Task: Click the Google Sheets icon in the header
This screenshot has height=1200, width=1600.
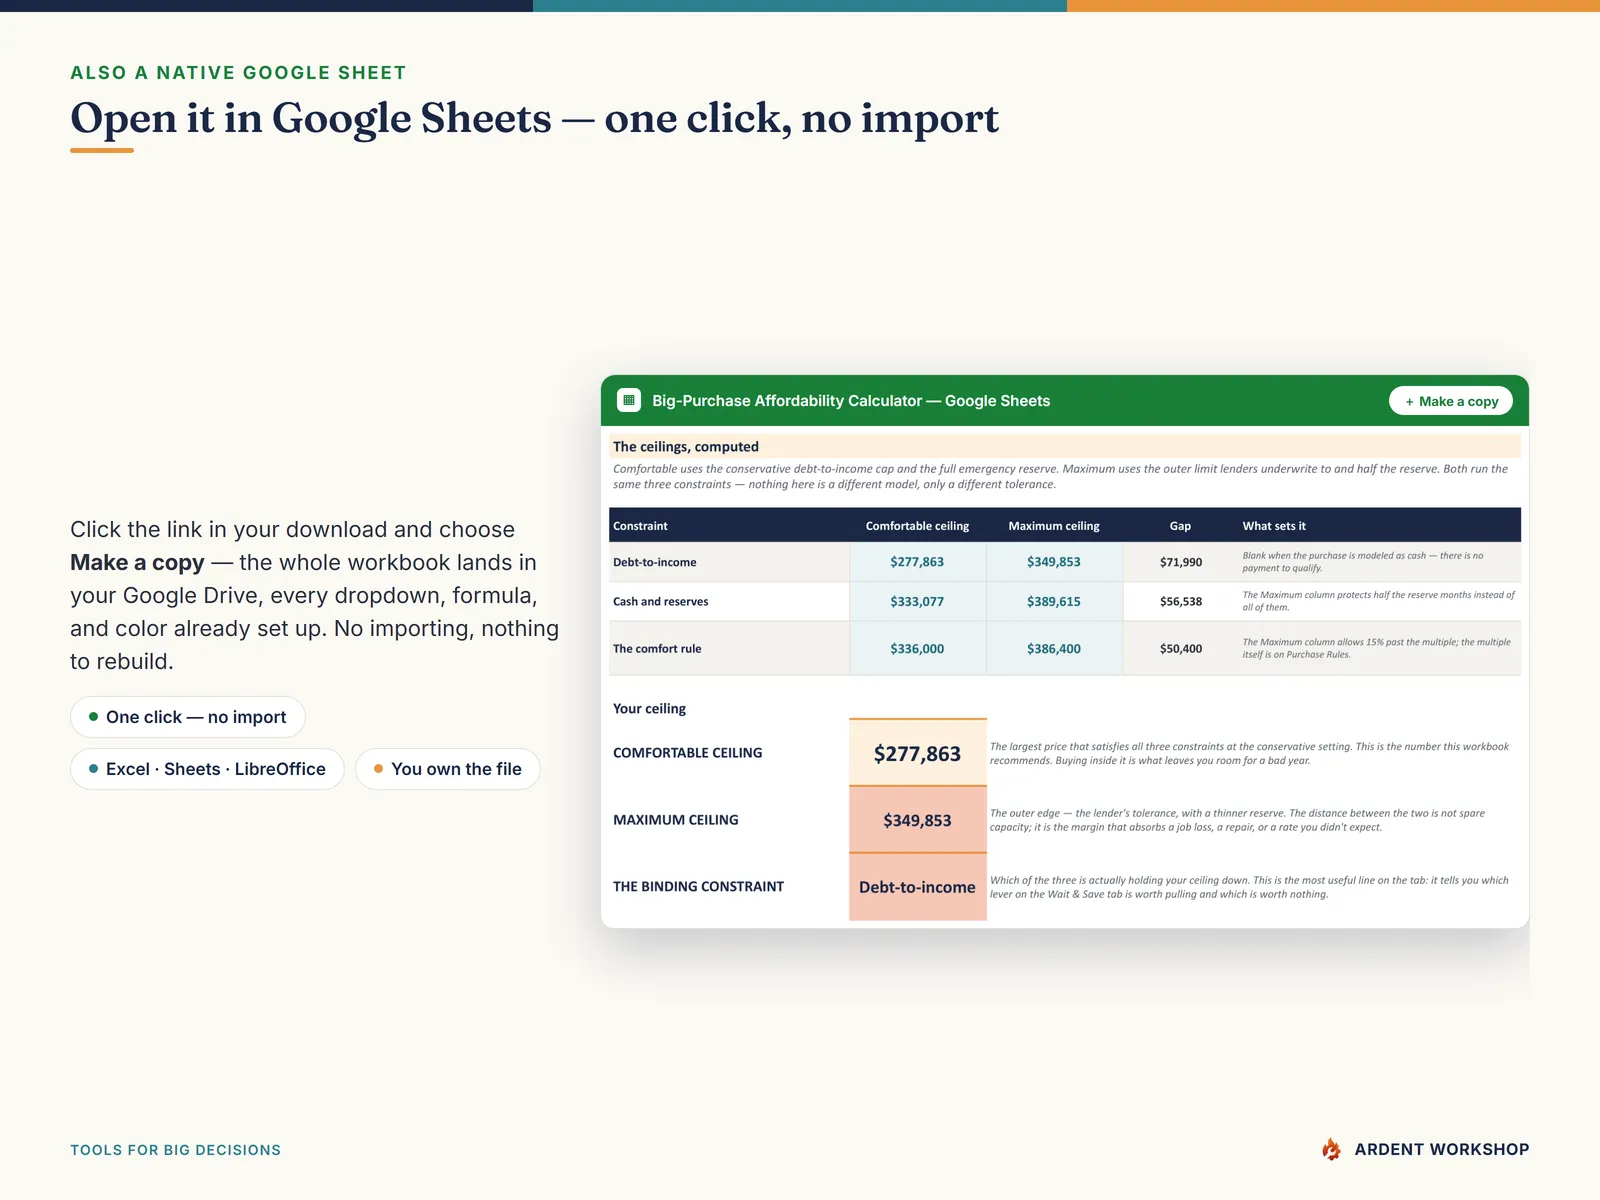Action: tap(629, 401)
